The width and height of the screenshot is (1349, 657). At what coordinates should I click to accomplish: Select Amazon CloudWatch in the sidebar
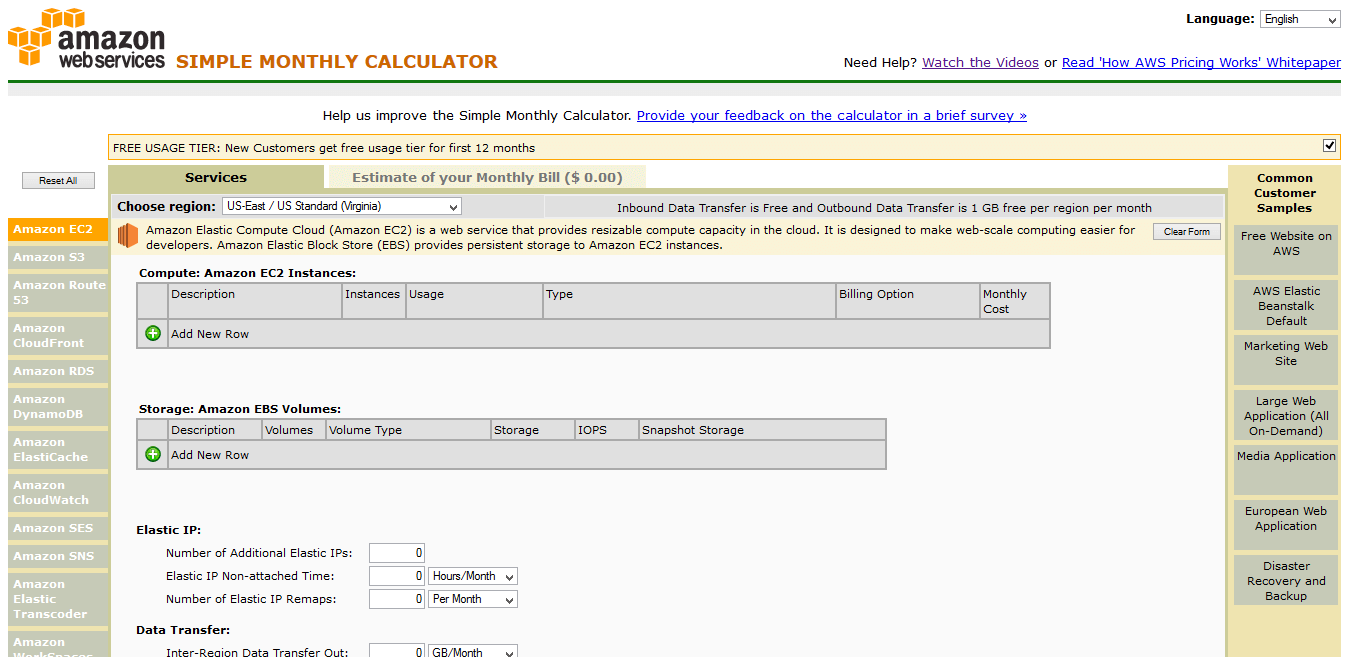[58, 492]
